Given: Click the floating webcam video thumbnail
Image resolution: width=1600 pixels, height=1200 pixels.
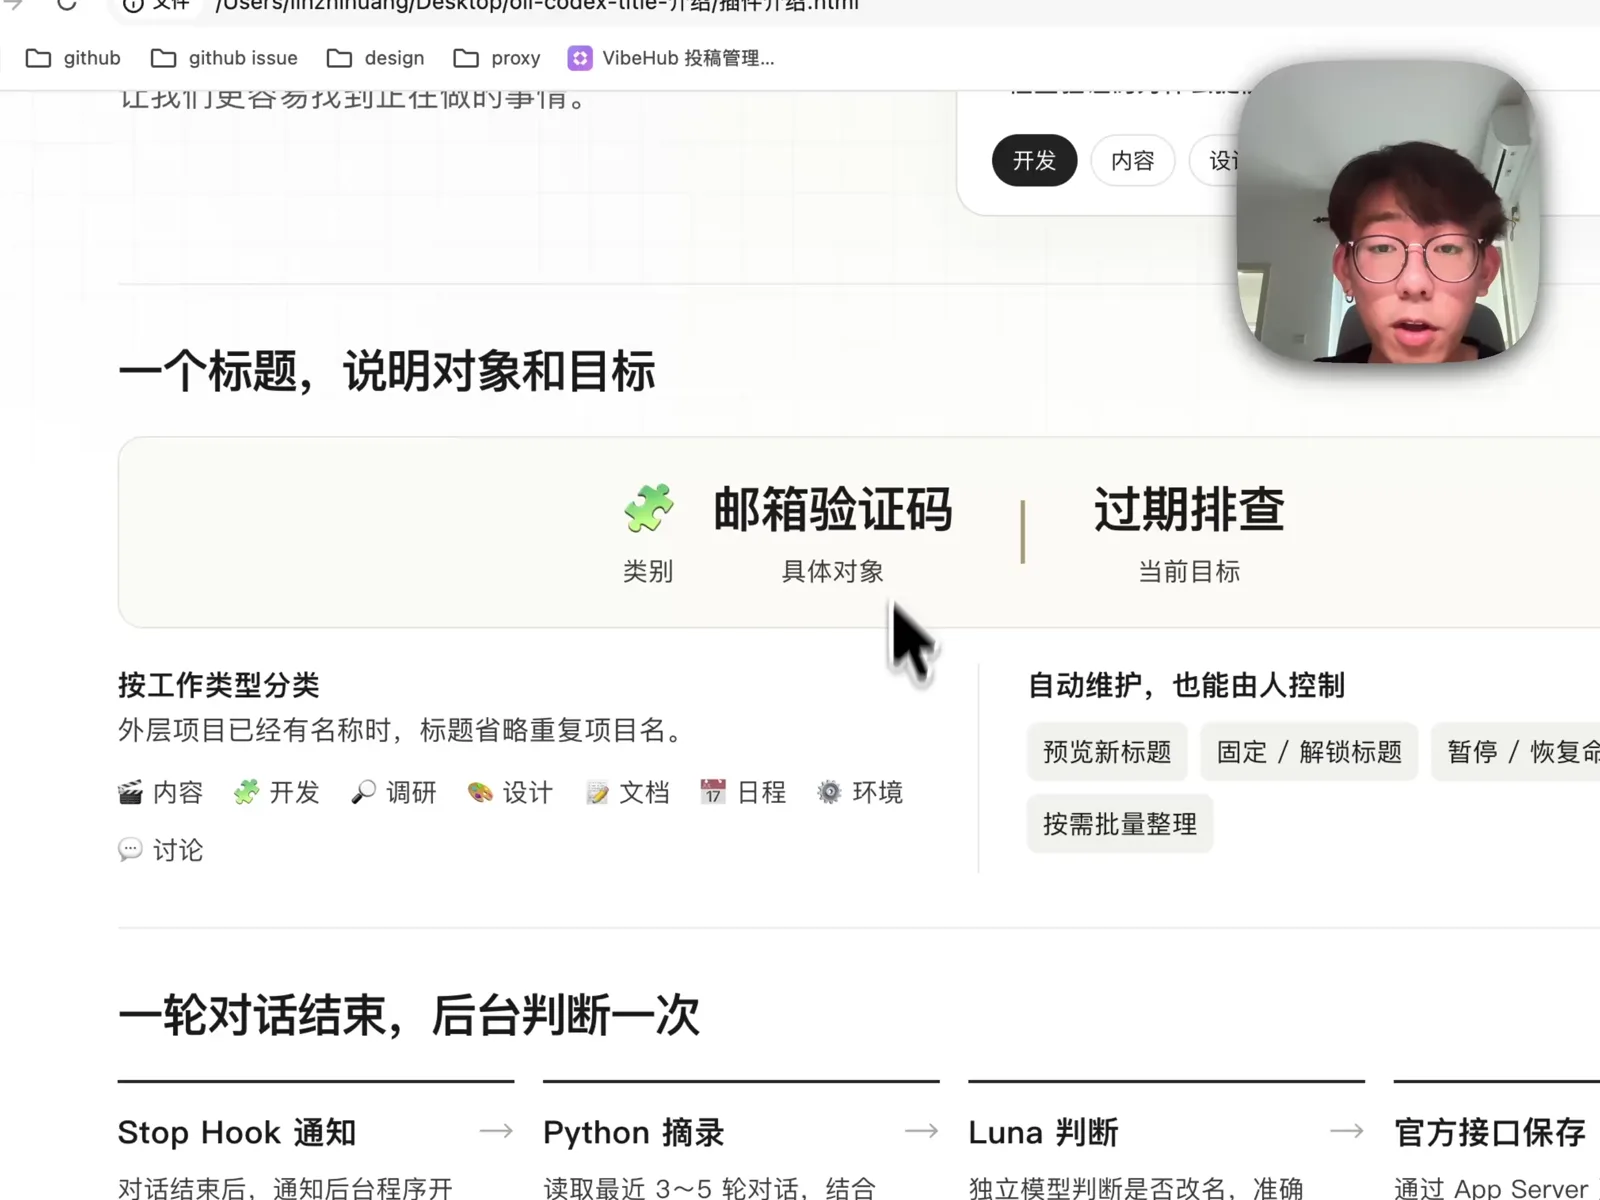Looking at the screenshot, I should click(x=1387, y=212).
